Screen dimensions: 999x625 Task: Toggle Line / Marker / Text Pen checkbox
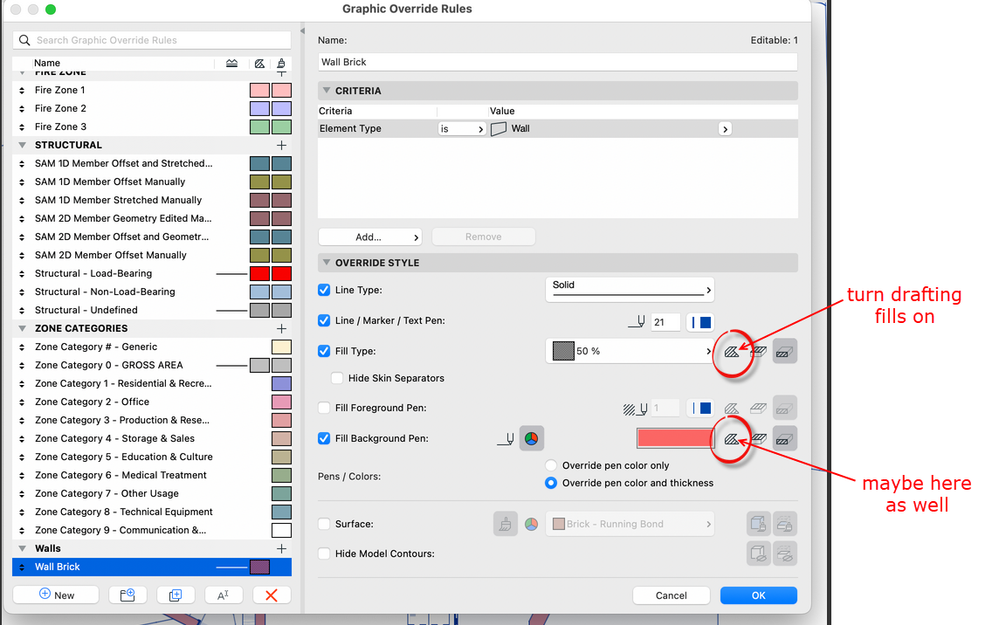coord(324,320)
